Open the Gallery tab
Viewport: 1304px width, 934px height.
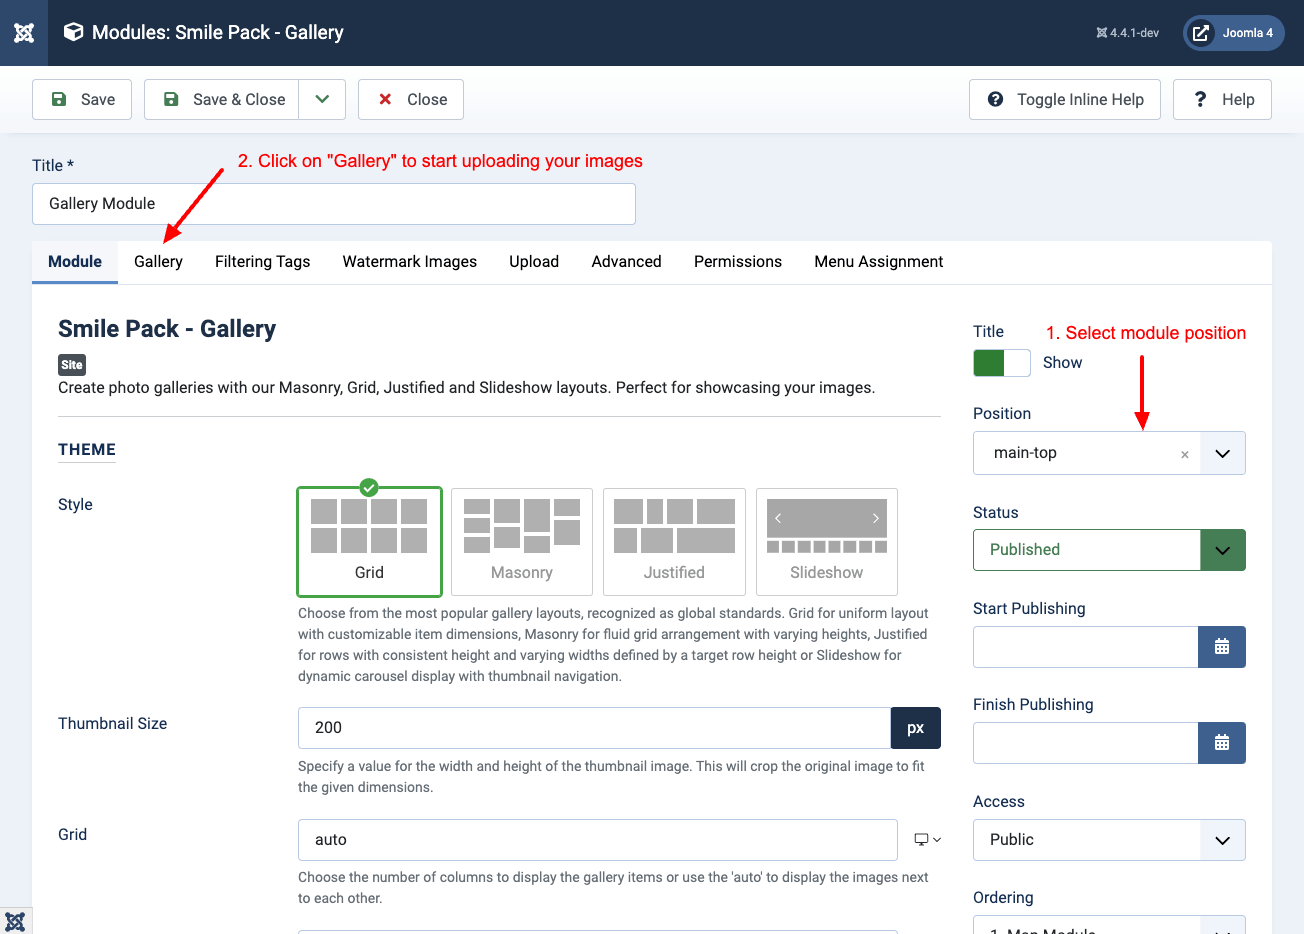coord(158,262)
